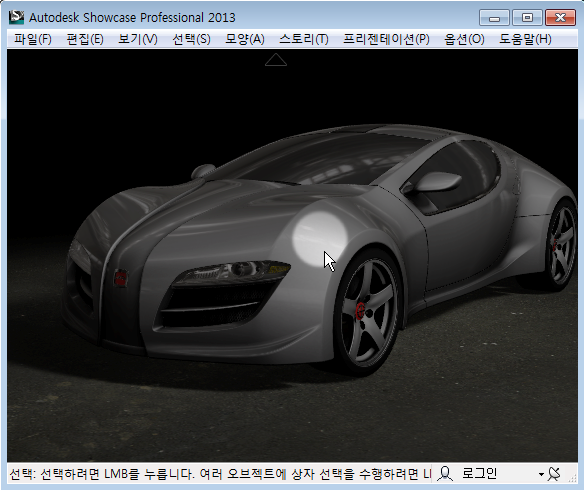Open the 옵션(O) menu
Image resolution: width=584 pixels, height=490 pixels.
tap(464, 39)
